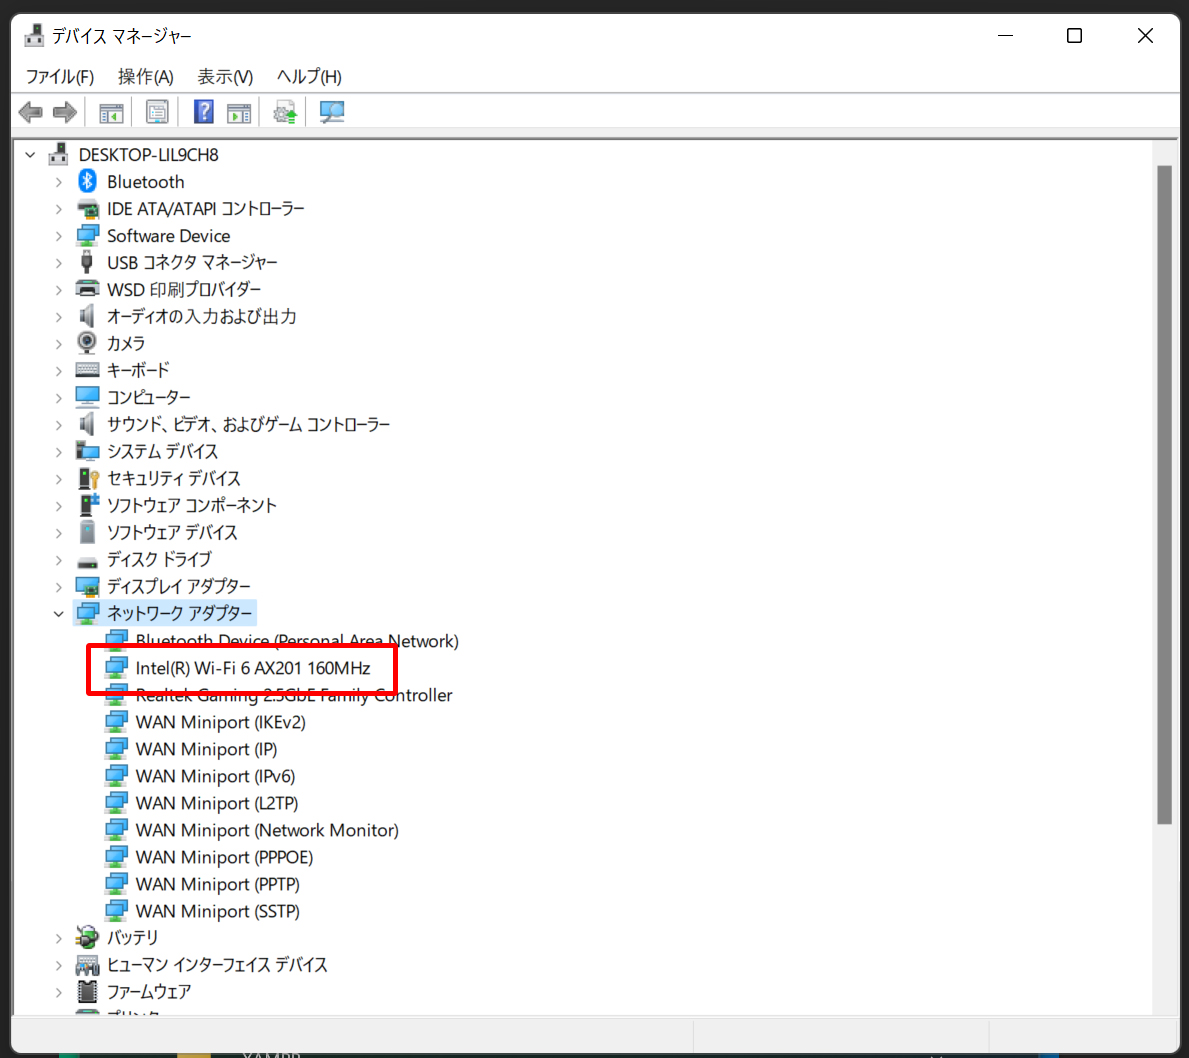Viewport: 1189px width, 1058px height.
Task: Toggle the action pane toolbar icon
Action: click(x=239, y=112)
